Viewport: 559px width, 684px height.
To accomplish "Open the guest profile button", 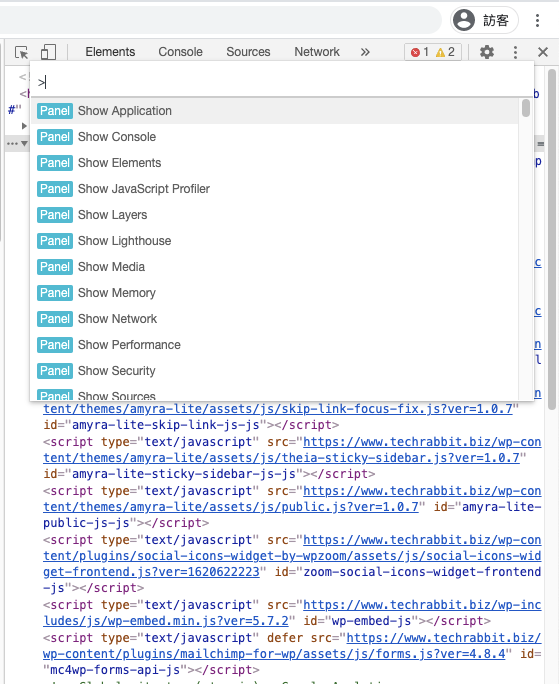I will tap(484, 21).
